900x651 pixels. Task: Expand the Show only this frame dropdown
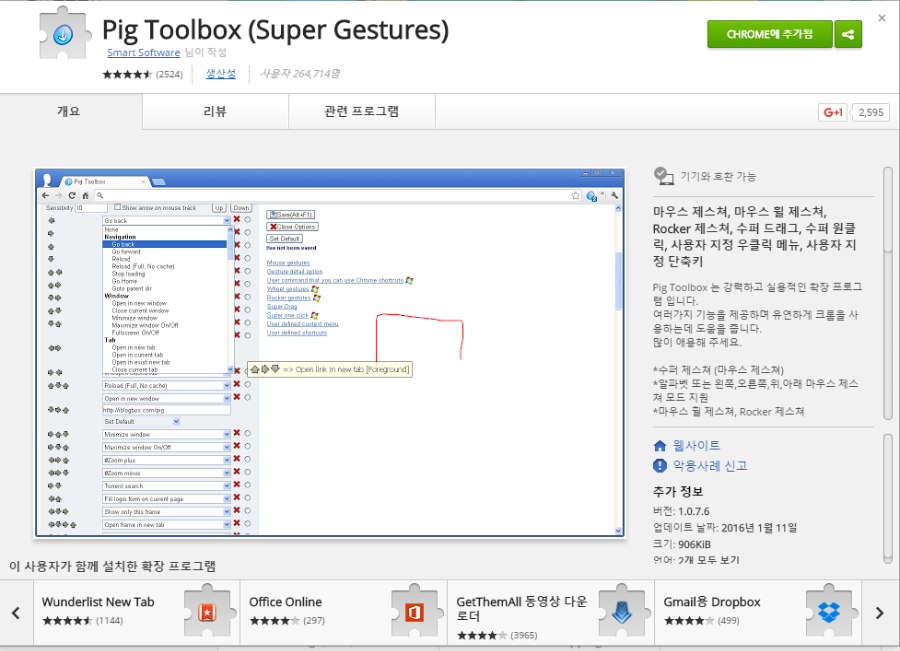(x=166, y=512)
